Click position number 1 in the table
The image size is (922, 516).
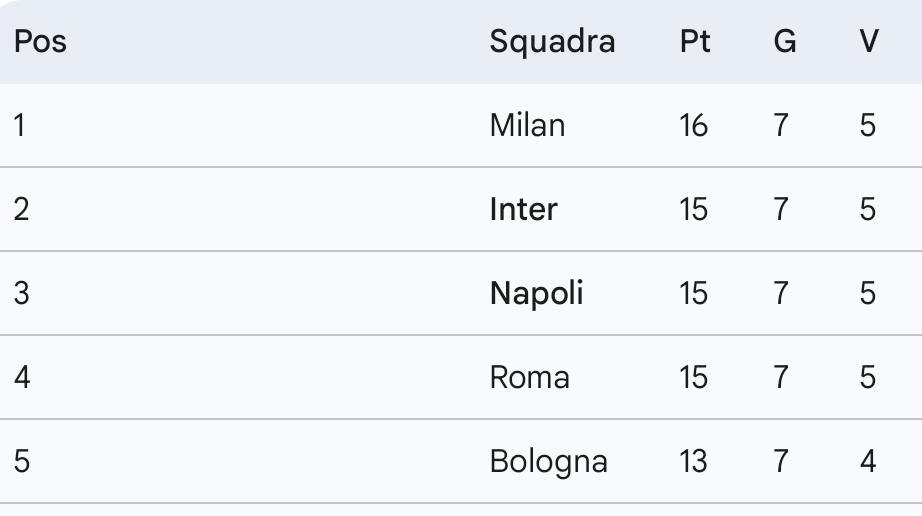[19, 125]
